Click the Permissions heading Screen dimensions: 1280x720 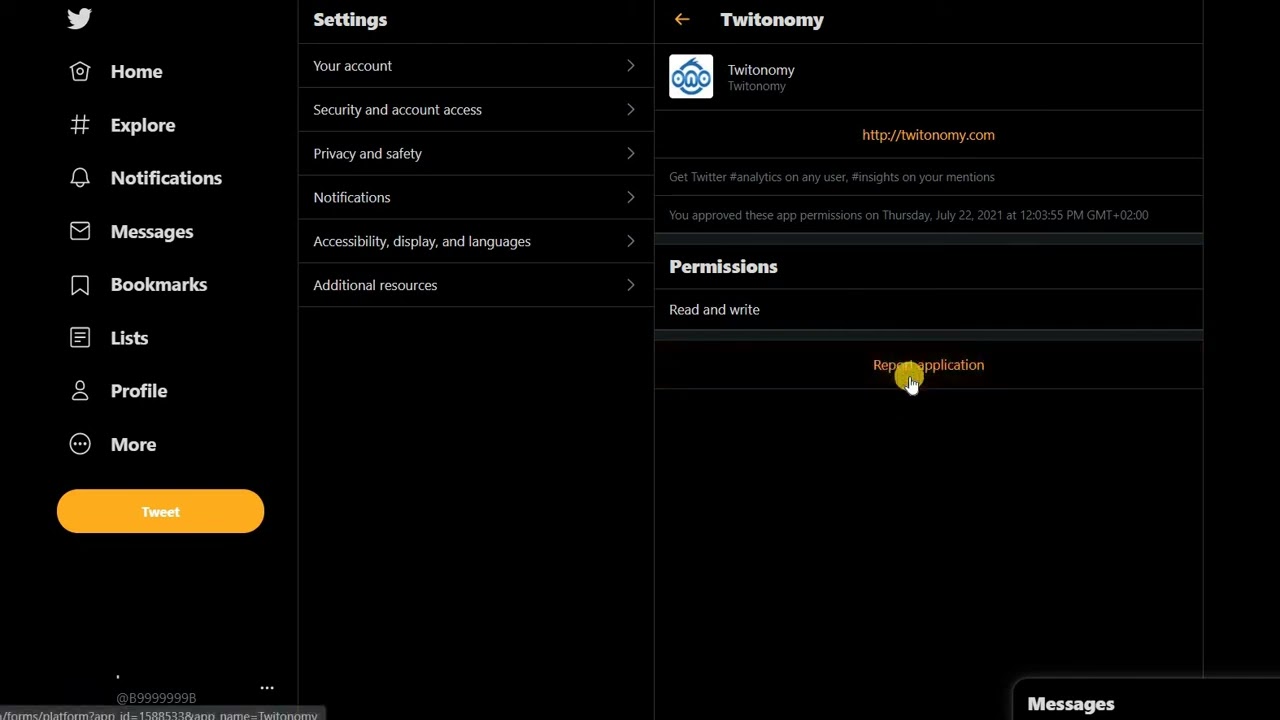click(723, 267)
